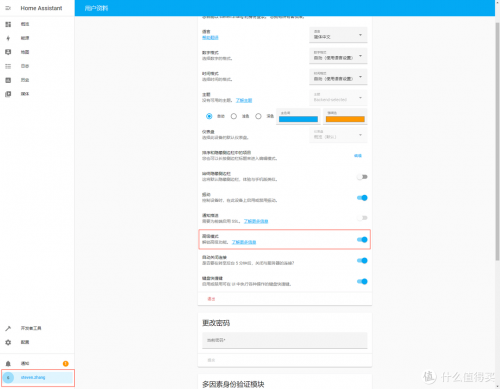Toggle the always hide sidebar switch
500x389 pixels.
(362, 177)
